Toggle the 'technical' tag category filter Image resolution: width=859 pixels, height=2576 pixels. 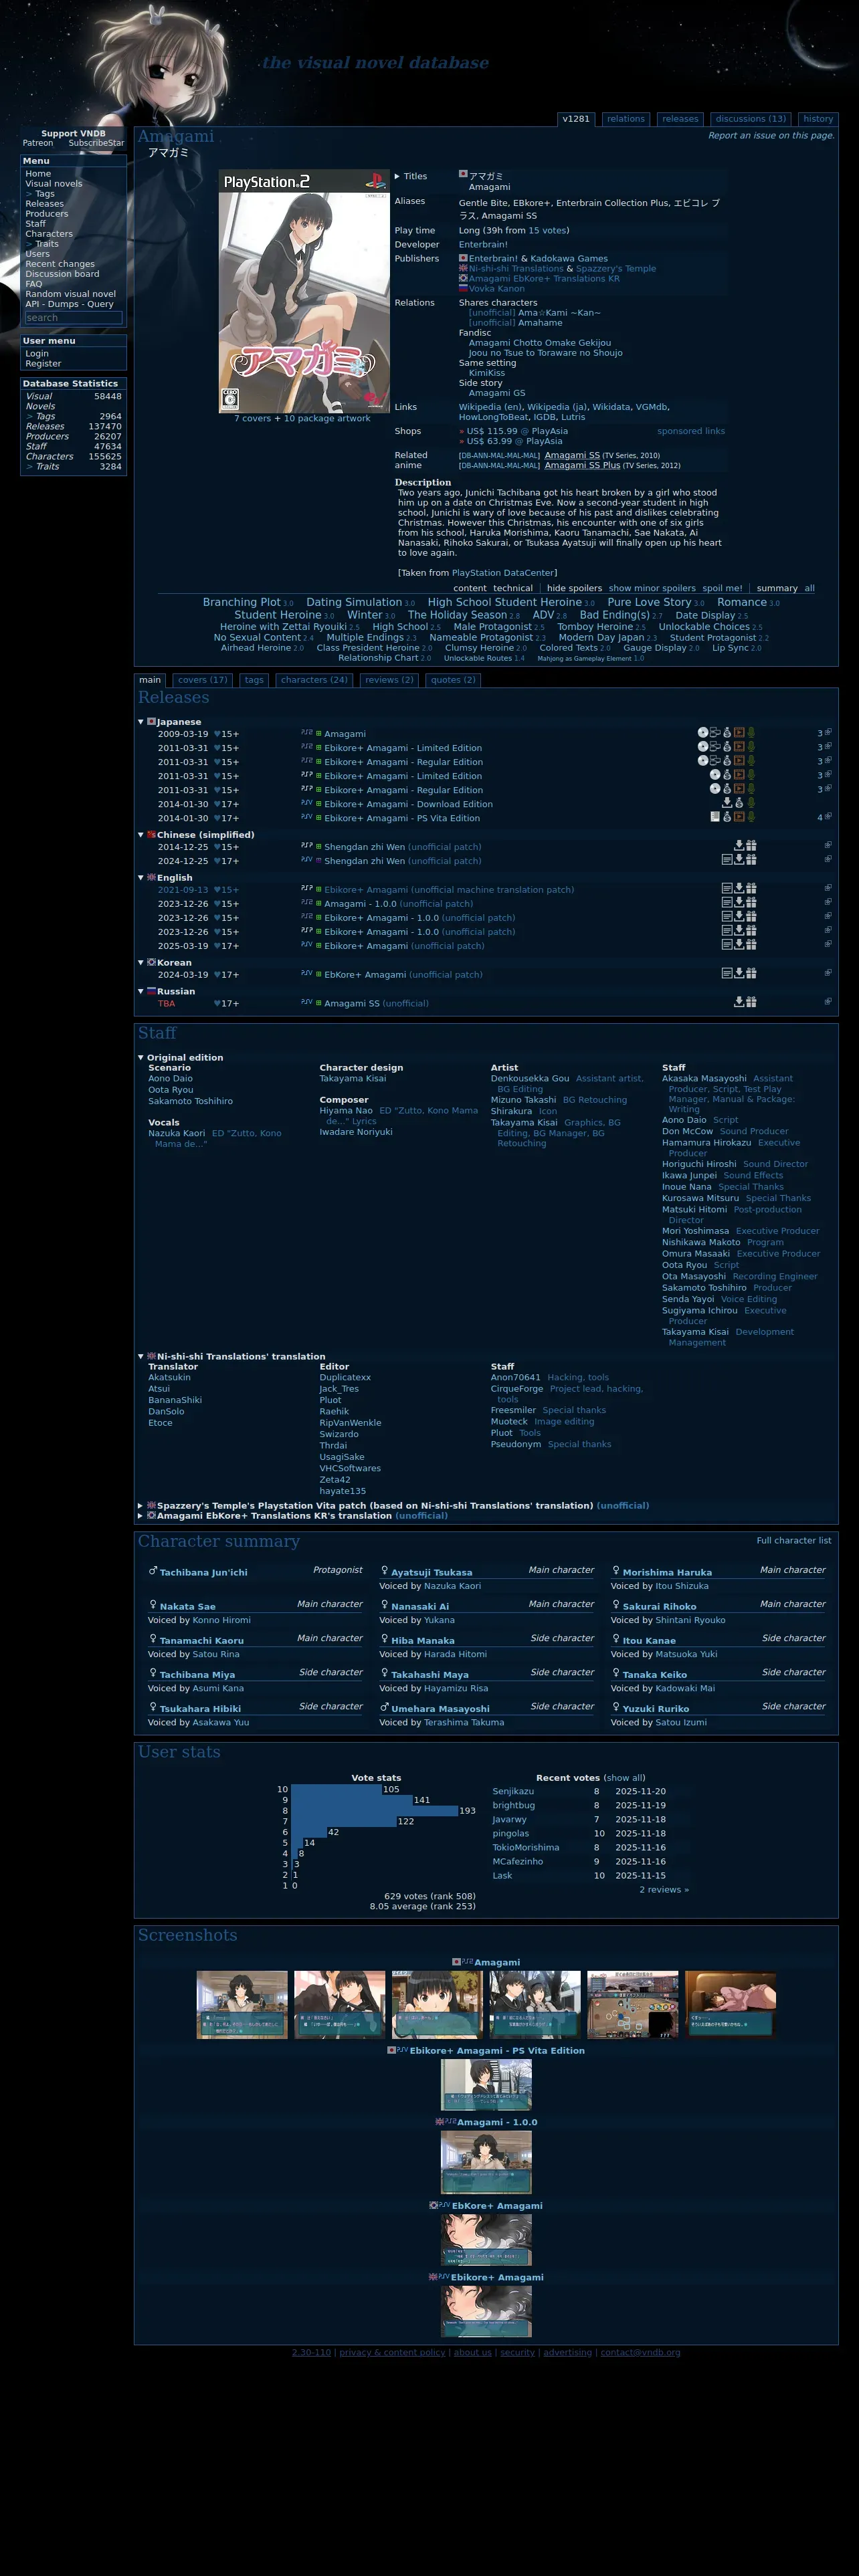pos(513,588)
